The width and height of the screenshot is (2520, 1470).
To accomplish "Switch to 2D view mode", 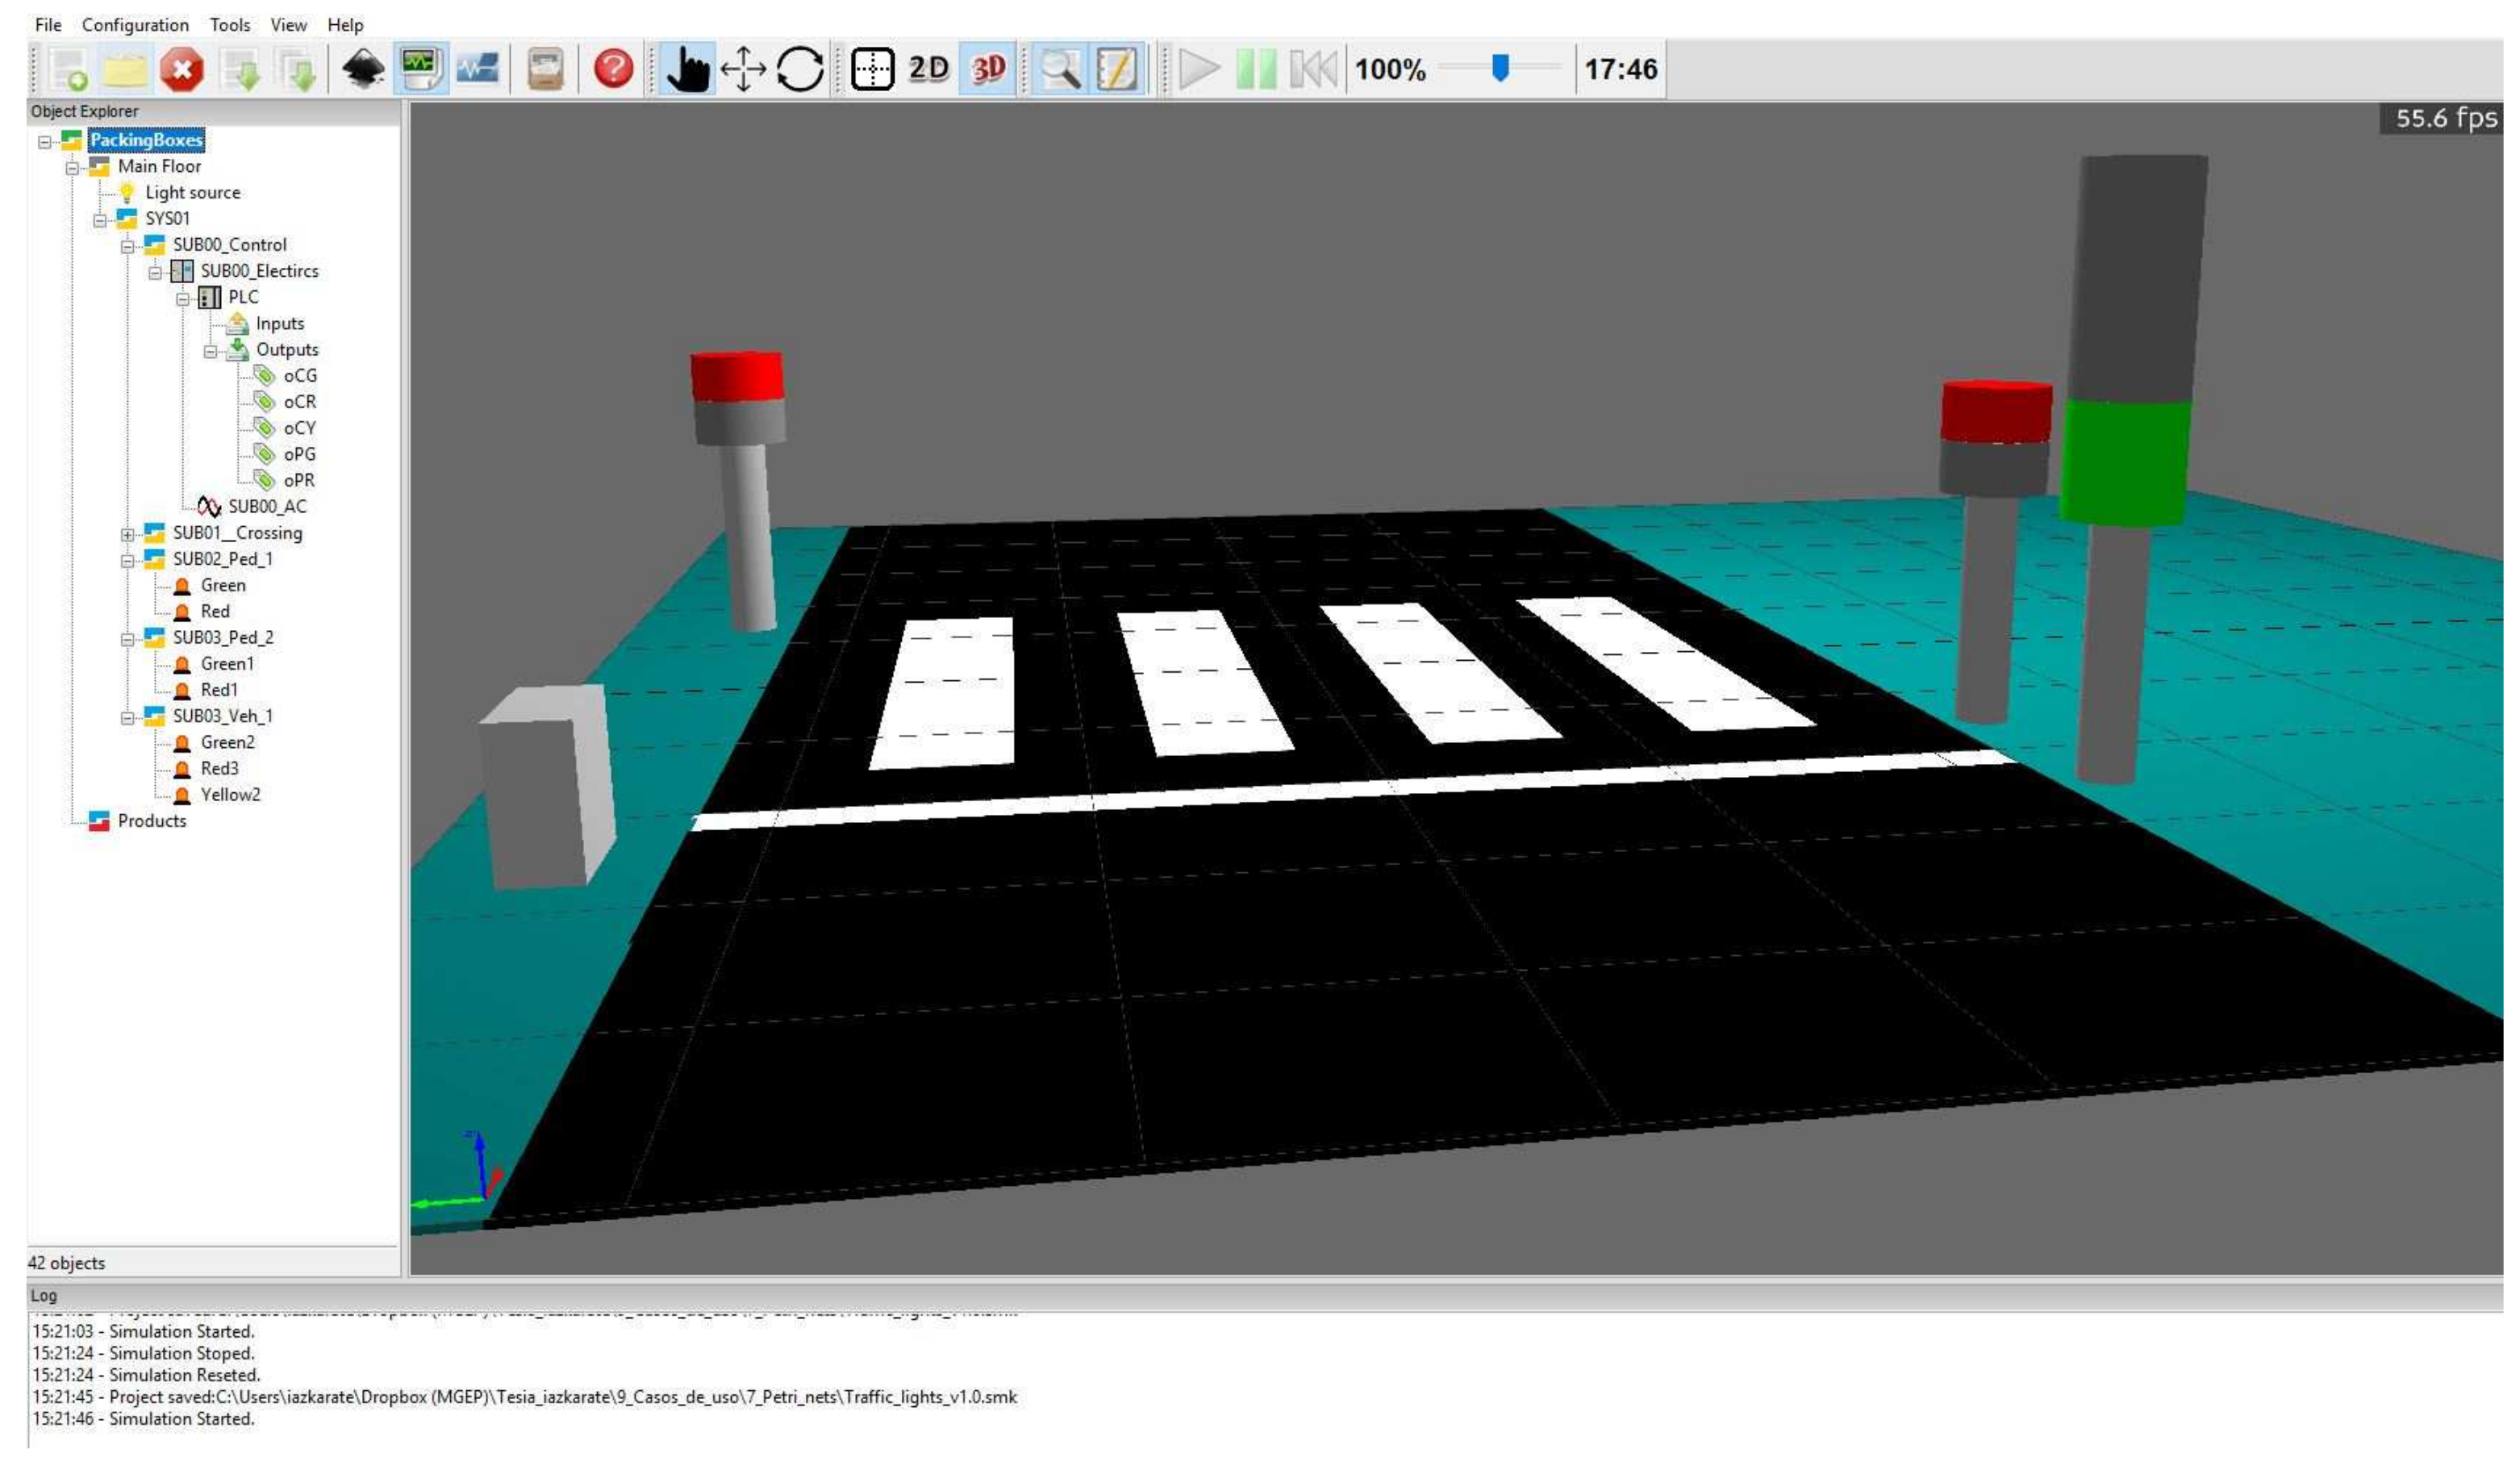I will click(929, 69).
